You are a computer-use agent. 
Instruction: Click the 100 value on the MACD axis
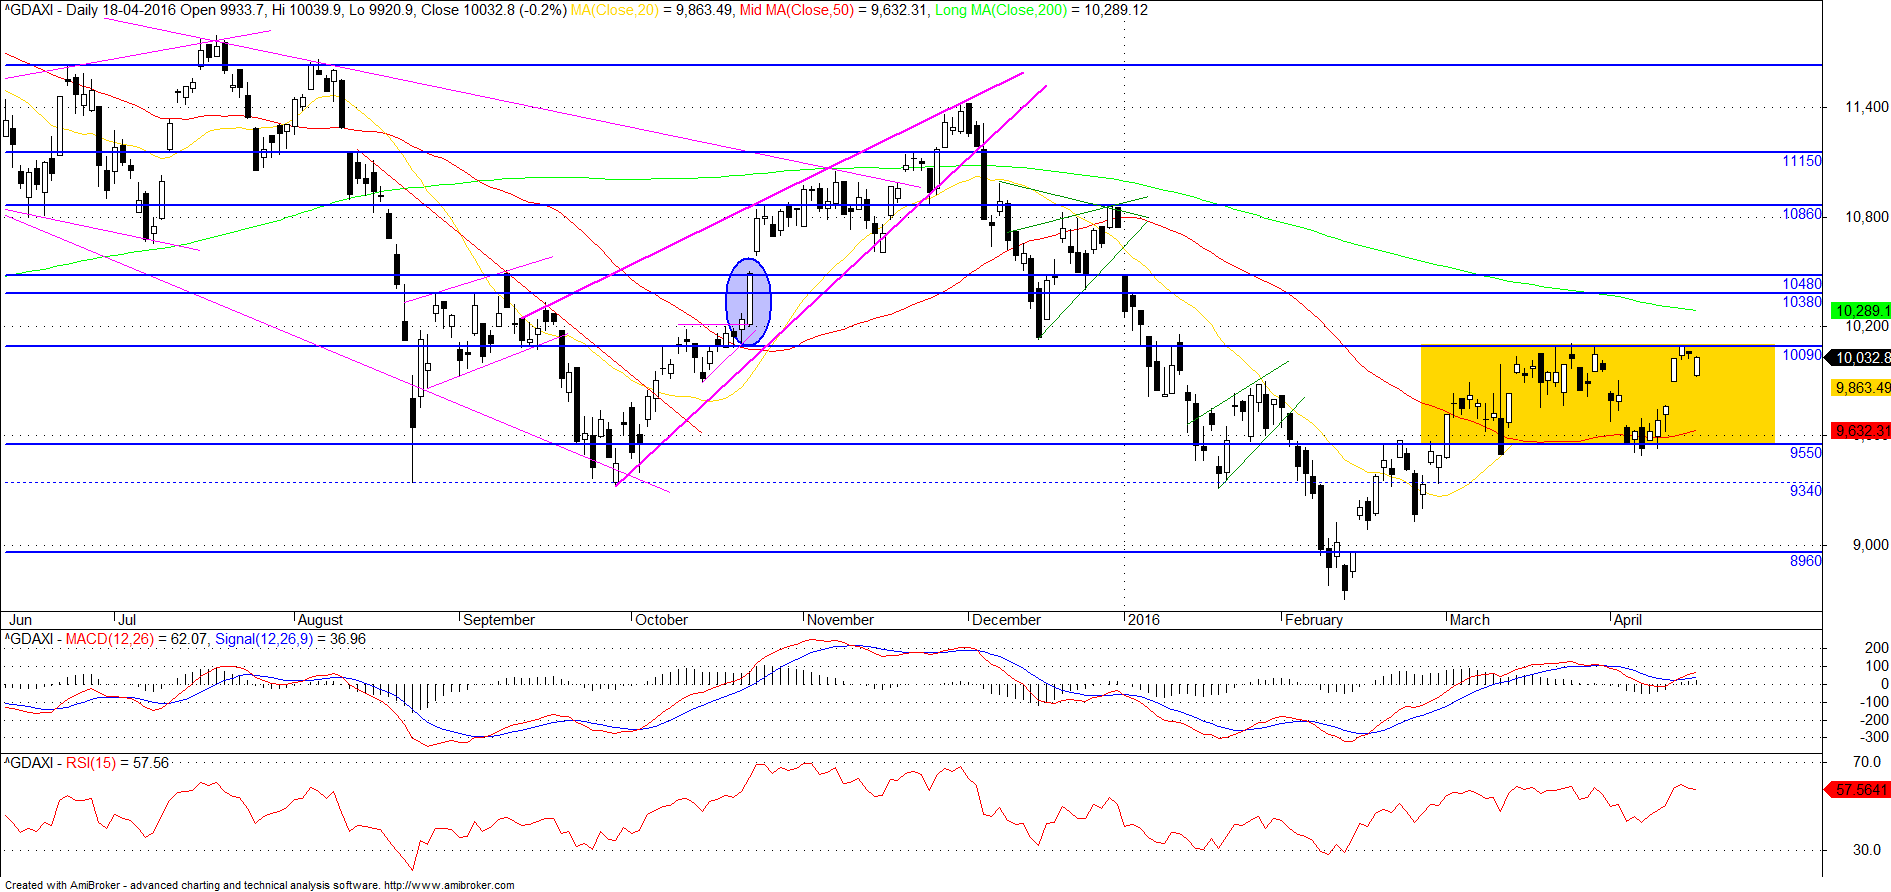click(1877, 666)
